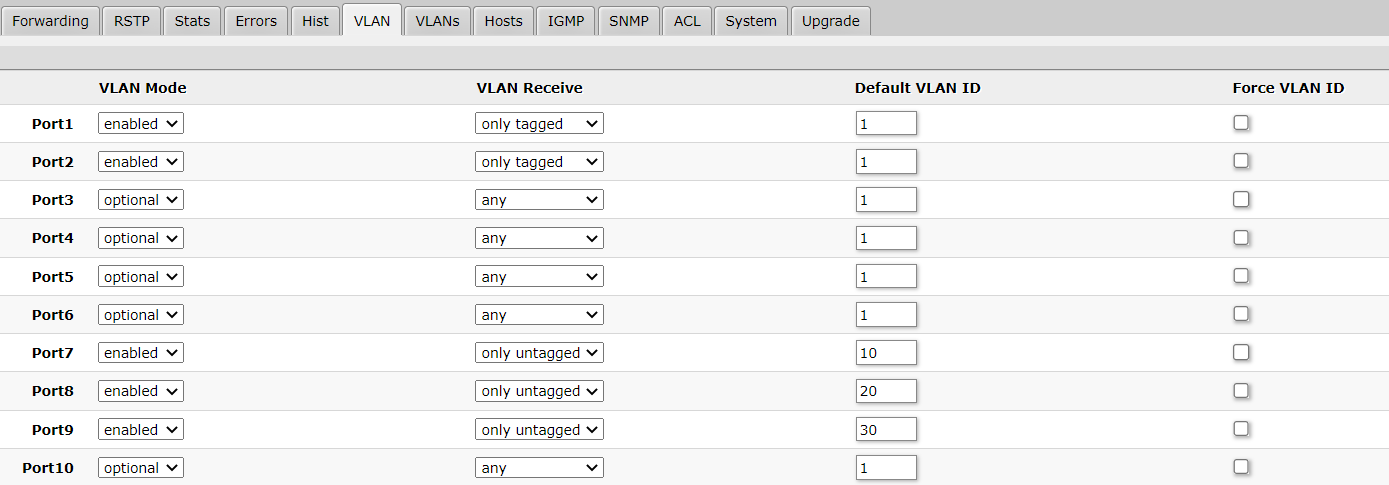Open Port7 VLAN Receive 'only untagged' dropdown
The width and height of the screenshot is (1389, 485).
click(x=539, y=353)
